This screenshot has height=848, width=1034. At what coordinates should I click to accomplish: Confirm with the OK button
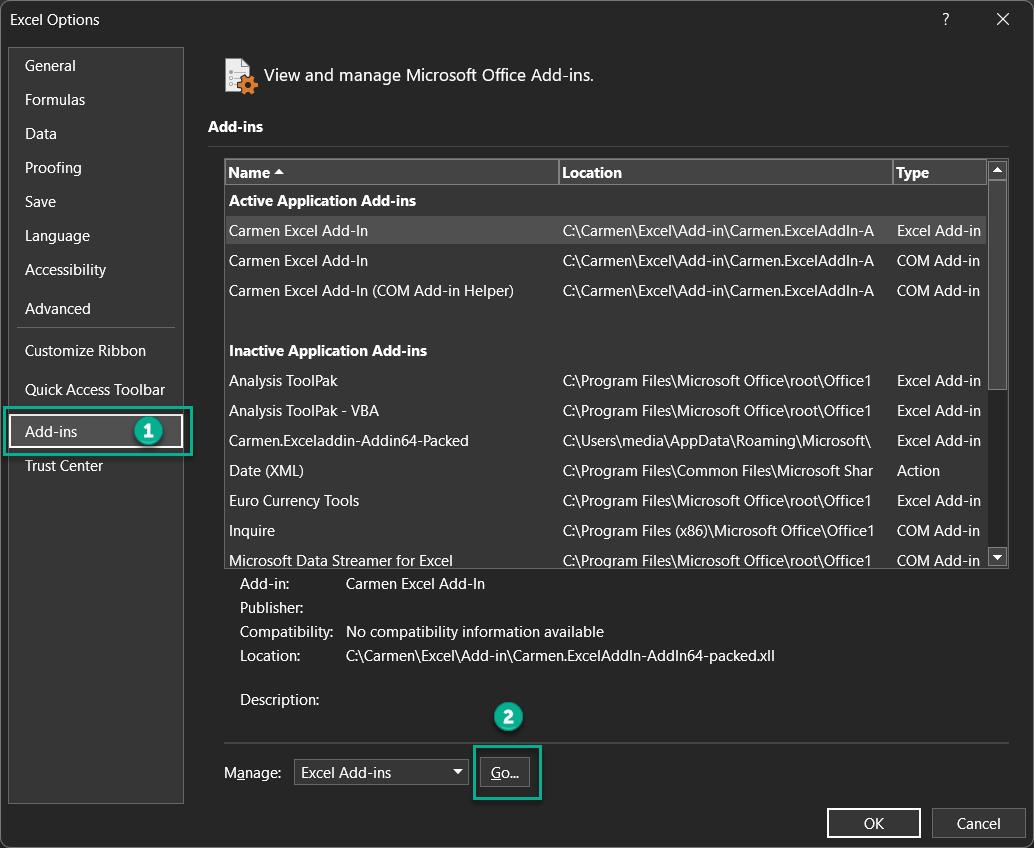pos(873,823)
